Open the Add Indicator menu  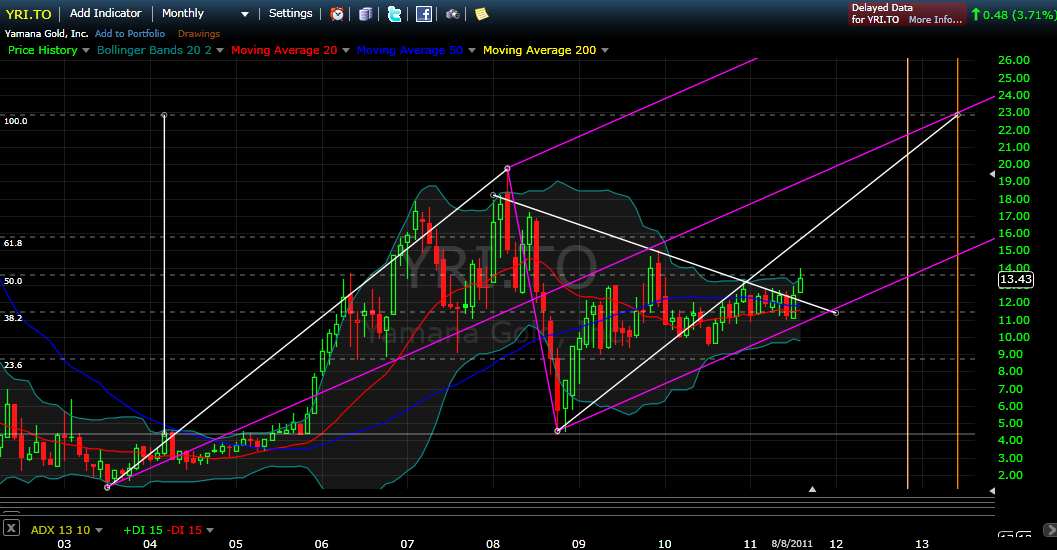(106, 13)
